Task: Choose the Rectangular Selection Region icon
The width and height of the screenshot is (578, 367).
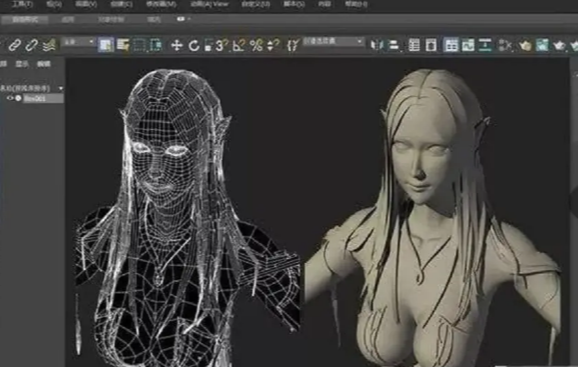Action: 139,45
